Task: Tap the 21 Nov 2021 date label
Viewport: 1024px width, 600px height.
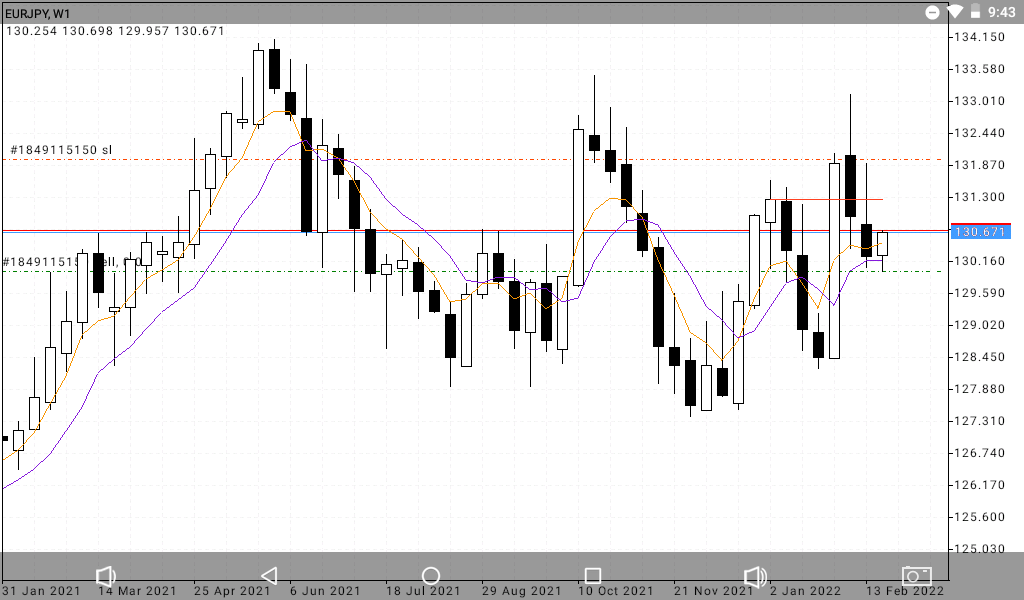Action: tap(713, 591)
